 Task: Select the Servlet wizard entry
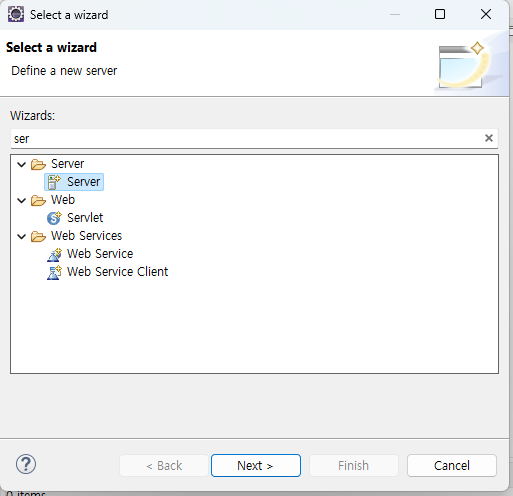coord(85,218)
